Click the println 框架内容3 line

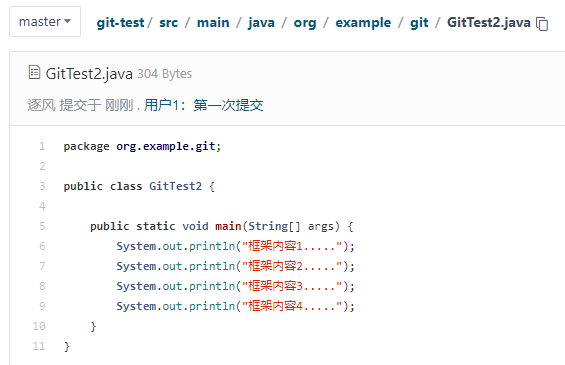click(x=235, y=286)
